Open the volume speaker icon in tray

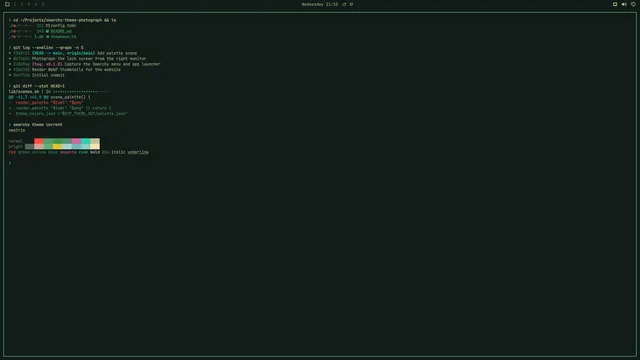(x=624, y=4)
